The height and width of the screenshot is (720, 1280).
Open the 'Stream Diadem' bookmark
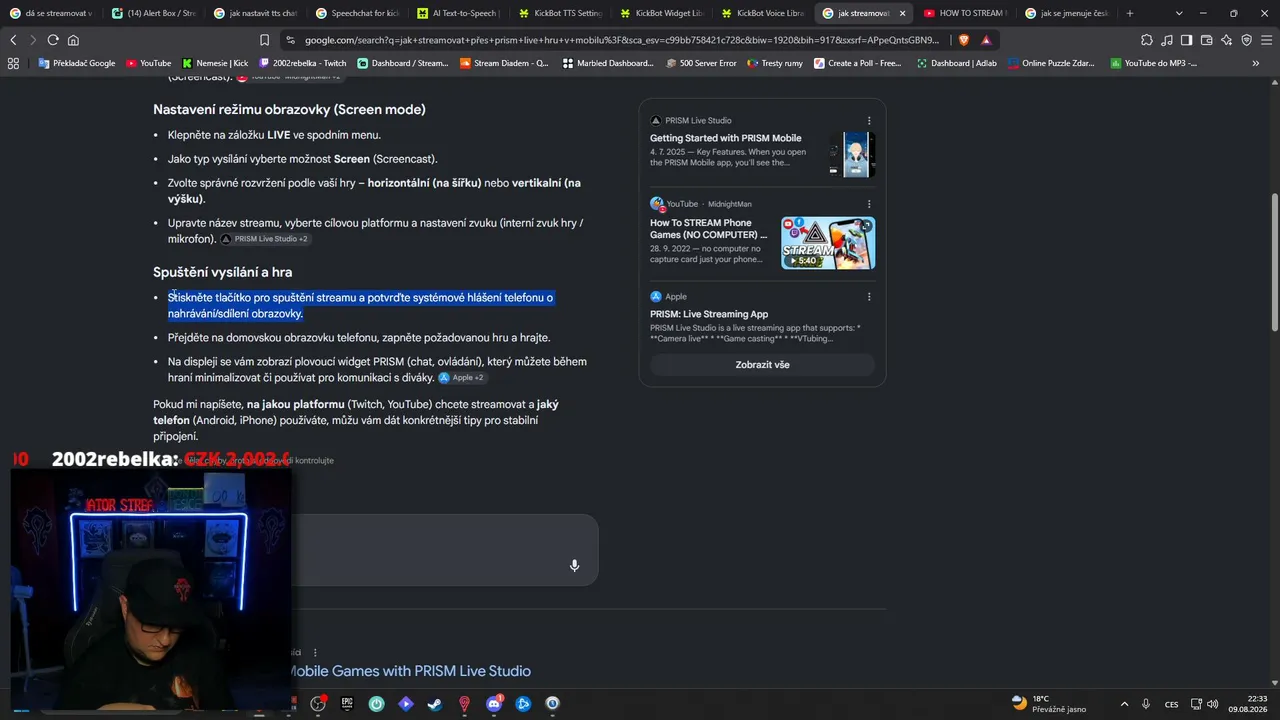[504, 63]
